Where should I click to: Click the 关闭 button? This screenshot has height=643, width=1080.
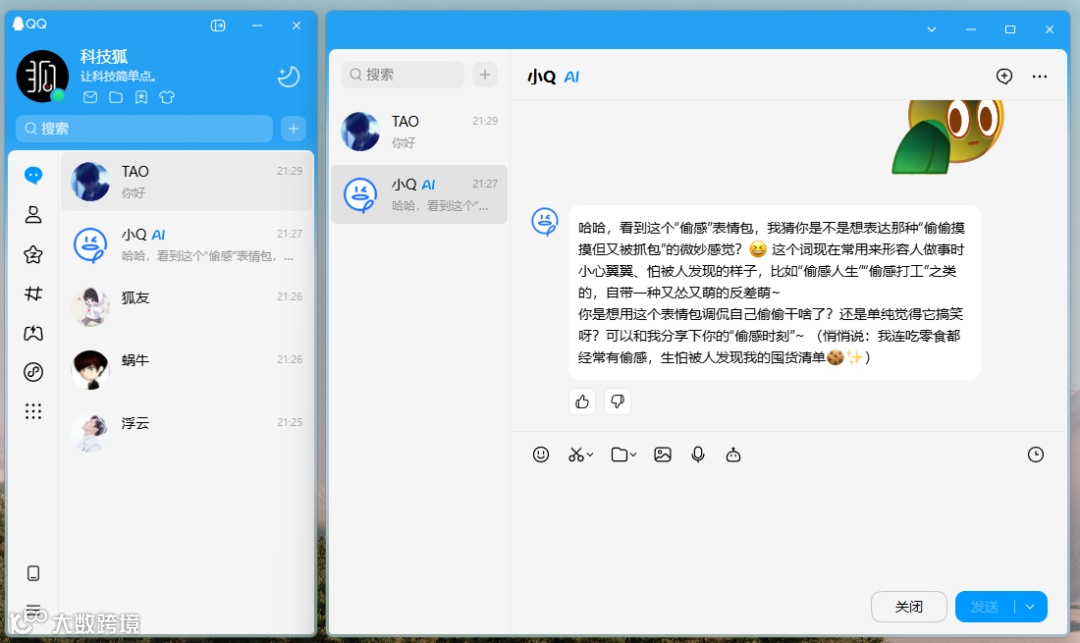(908, 607)
